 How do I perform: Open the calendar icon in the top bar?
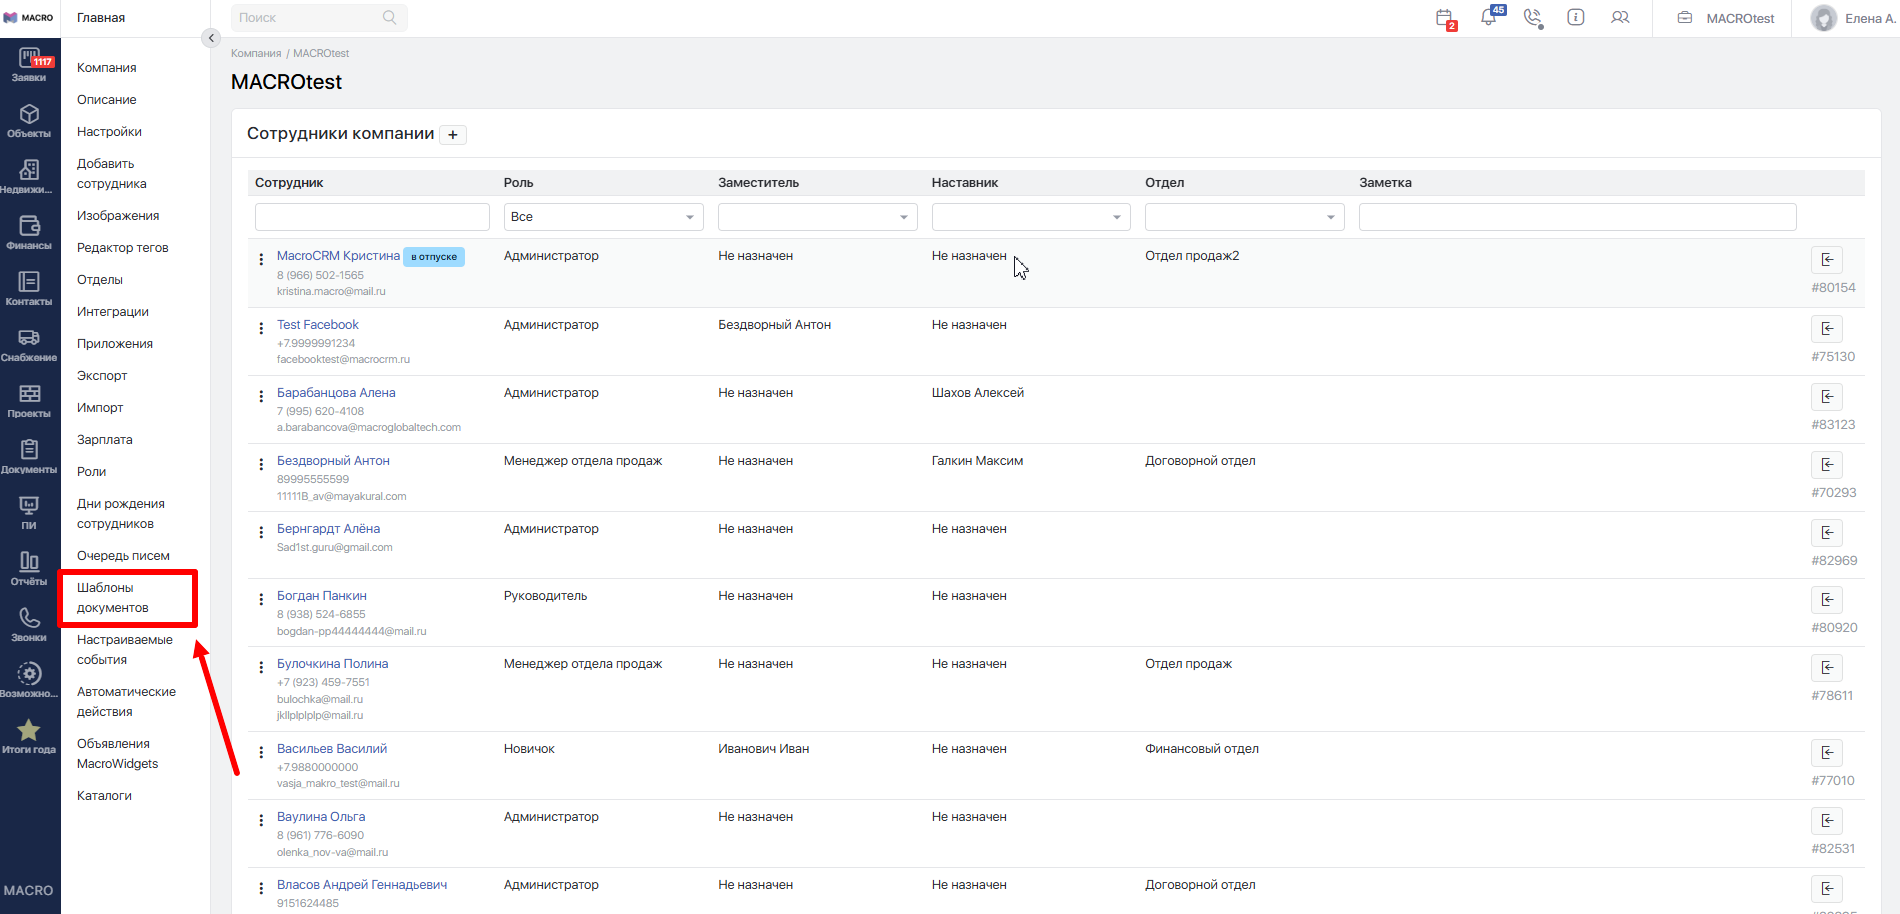click(x=1444, y=18)
